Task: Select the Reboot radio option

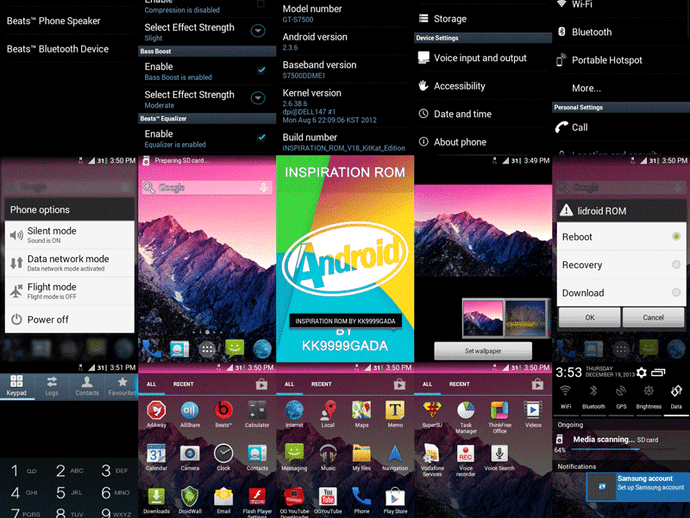Action: pyautogui.click(x=676, y=237)
